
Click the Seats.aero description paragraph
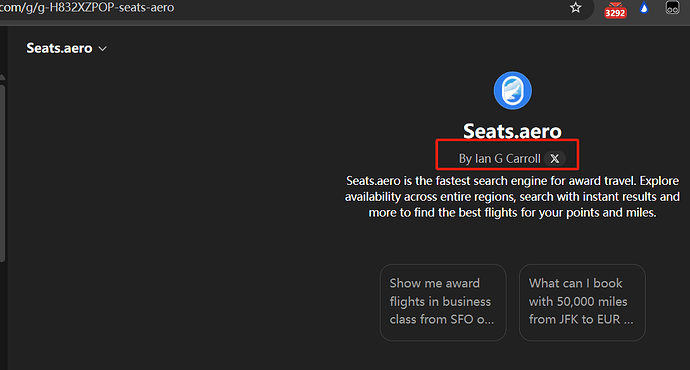(512, 197)
